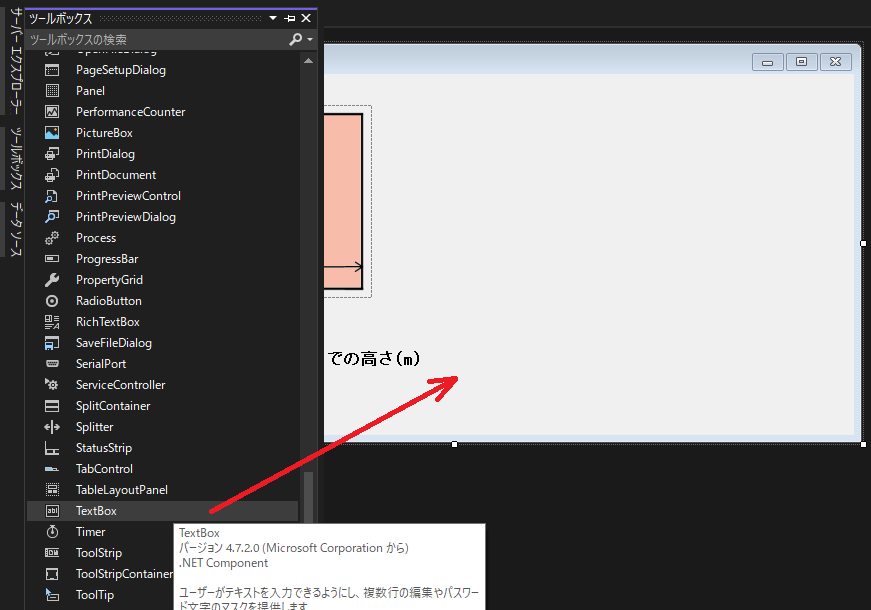Click the StatusStrip icon
The image size is (871, 610).
(52, 448)
